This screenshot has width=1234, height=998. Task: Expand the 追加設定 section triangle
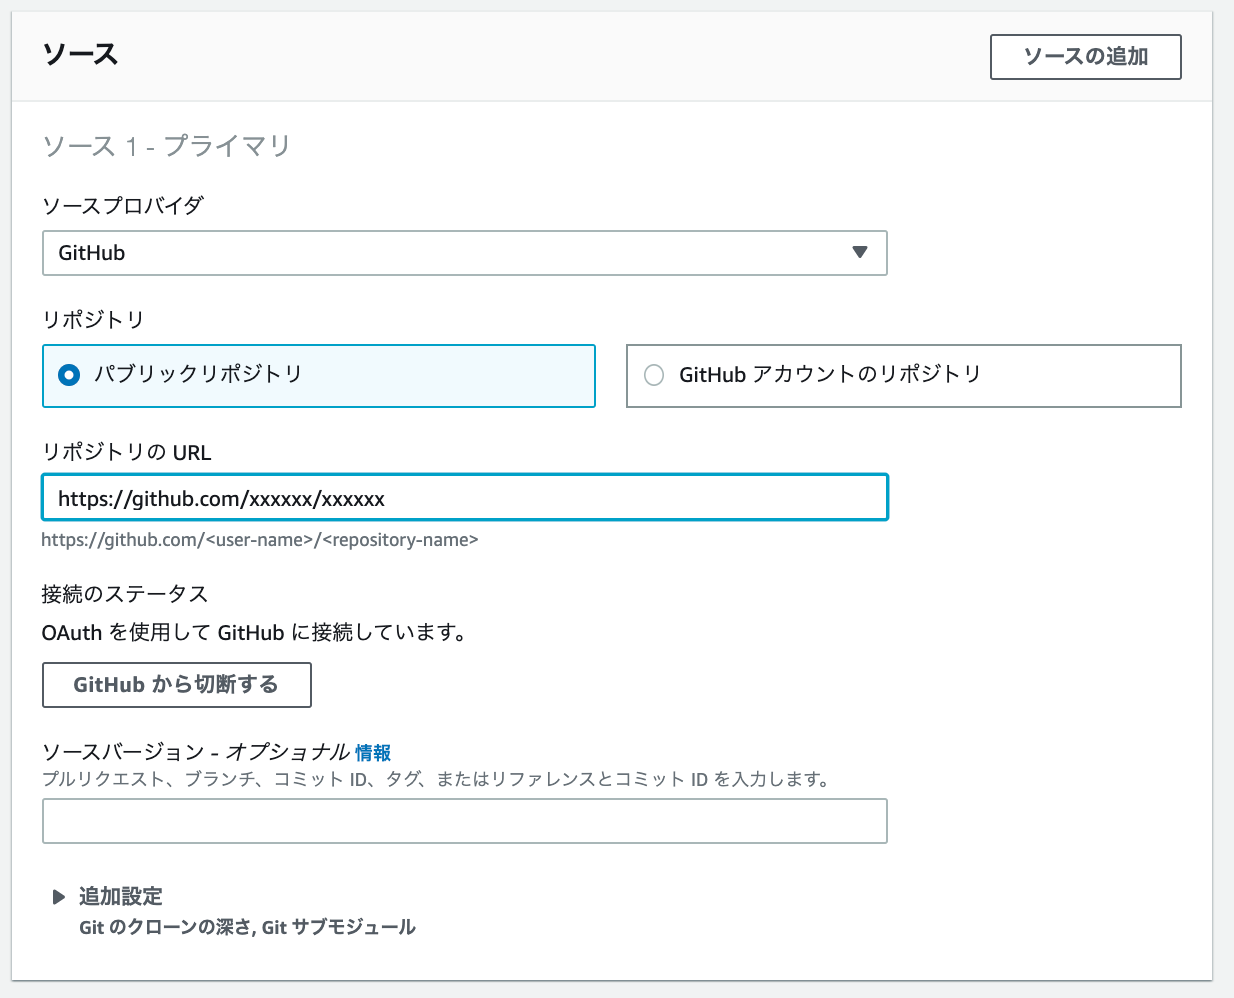point(59,897)
